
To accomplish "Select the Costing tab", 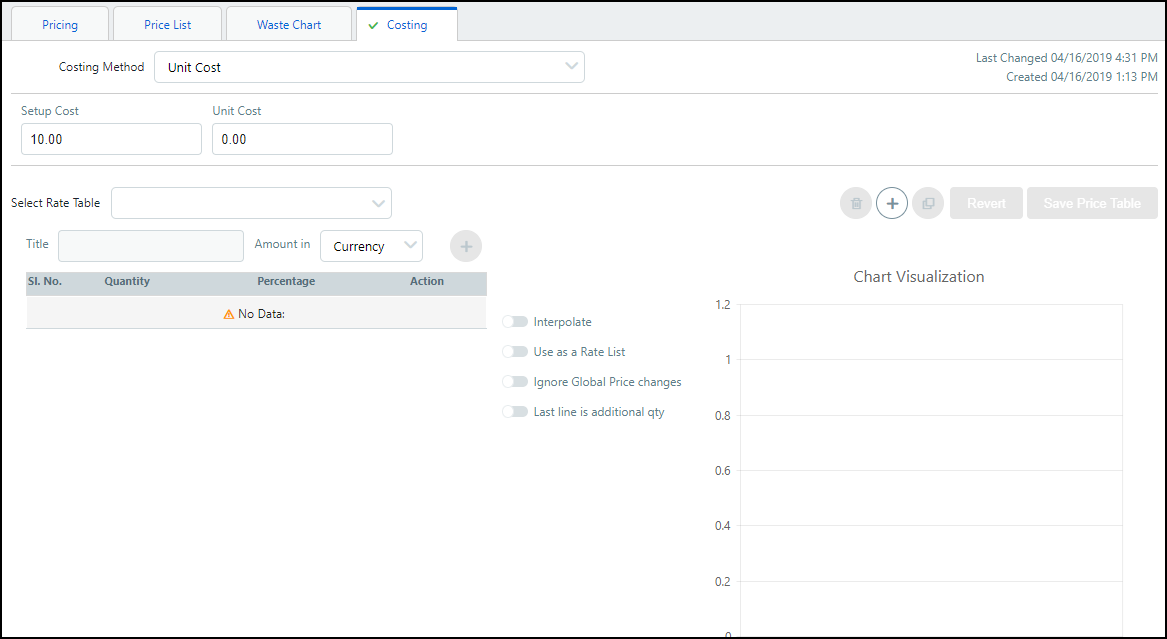I will pyautogui.click(x=407, y=25).
